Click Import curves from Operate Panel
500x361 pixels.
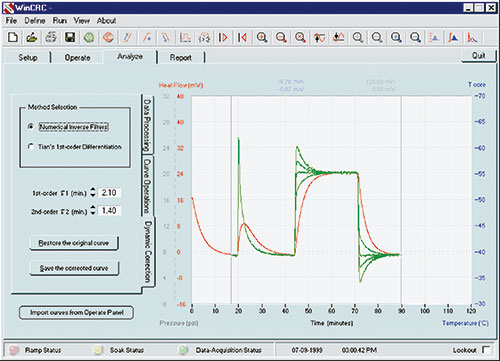coord(77,313)
